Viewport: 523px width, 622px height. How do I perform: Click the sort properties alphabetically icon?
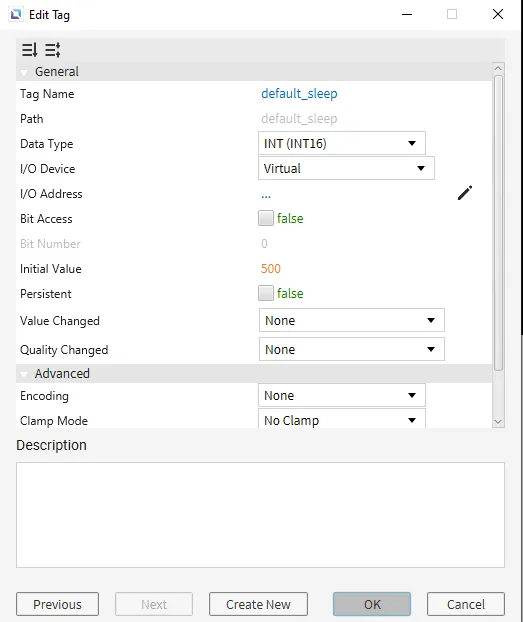pos(29,50)
